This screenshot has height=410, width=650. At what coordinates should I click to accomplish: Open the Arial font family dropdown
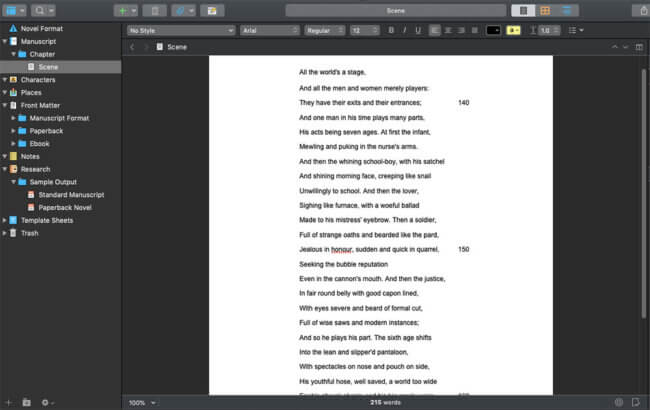pos(268,30)
